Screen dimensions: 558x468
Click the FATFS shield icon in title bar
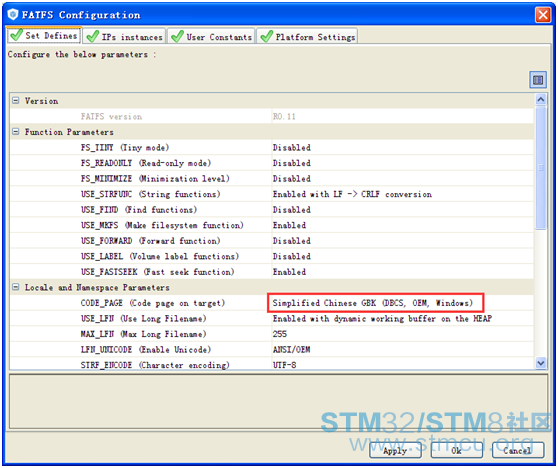click(x=13, y=15)
